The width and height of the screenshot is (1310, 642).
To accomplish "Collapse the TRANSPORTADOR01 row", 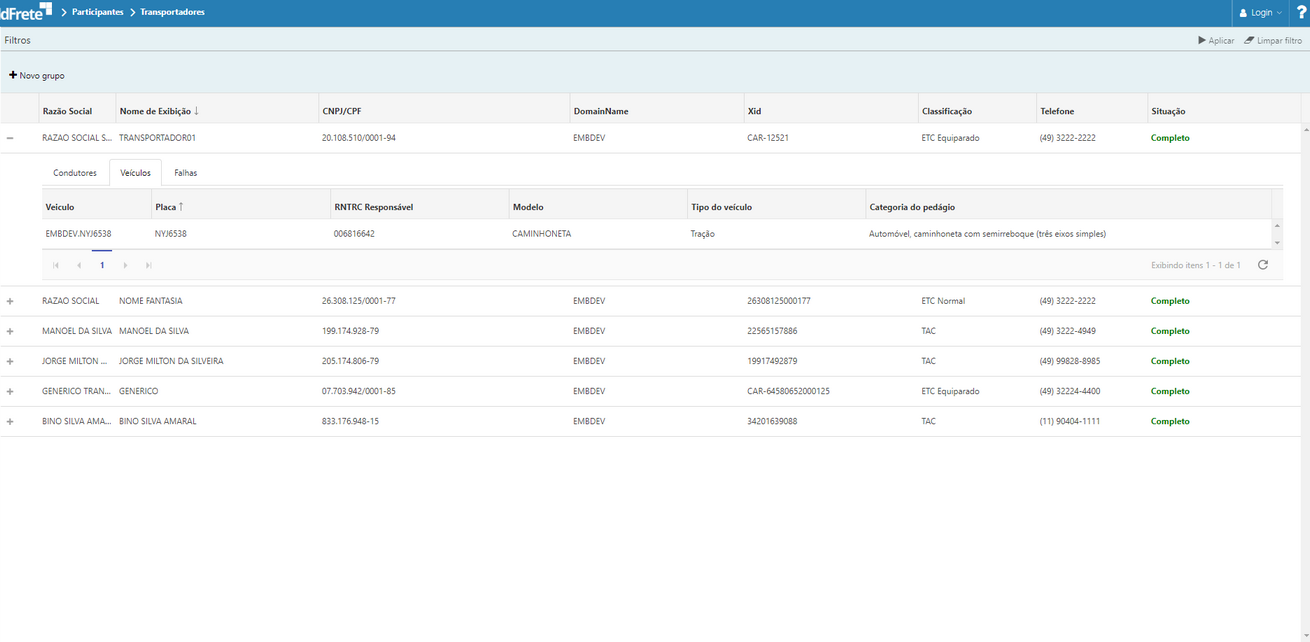I will coord(10,138).
